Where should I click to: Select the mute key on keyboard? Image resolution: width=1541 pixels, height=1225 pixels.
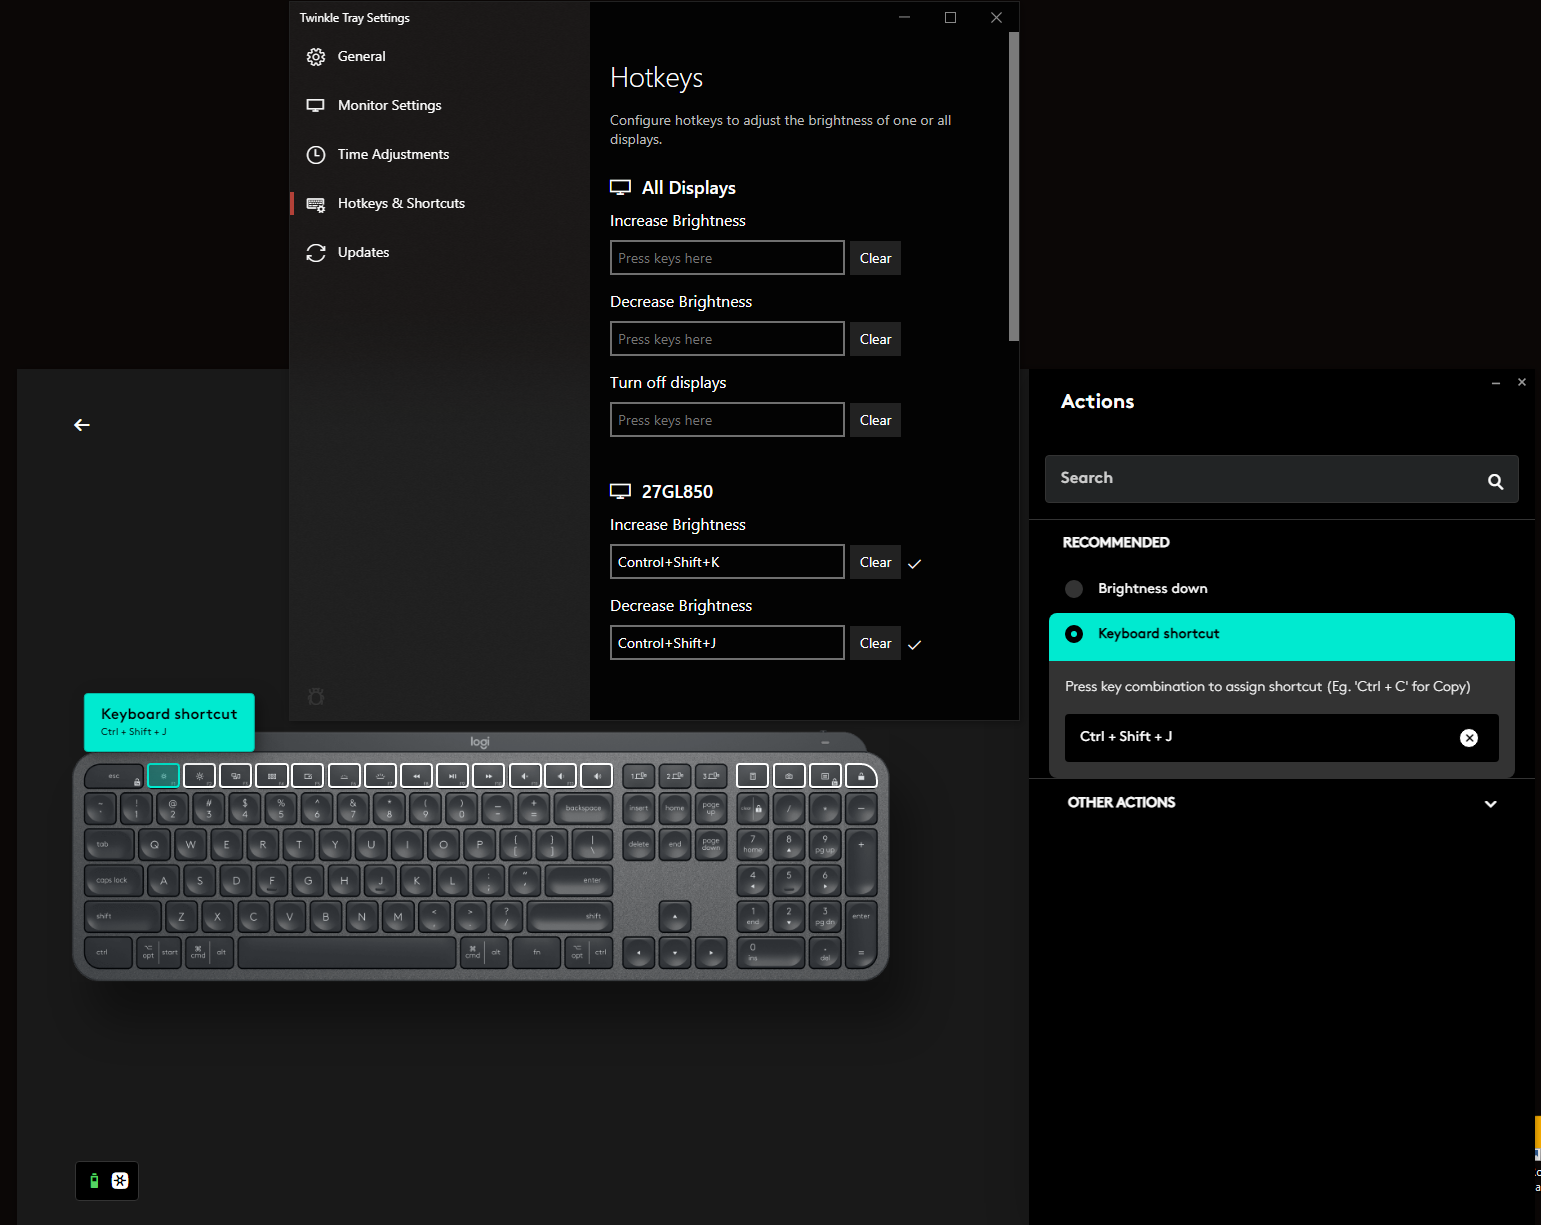525,776
